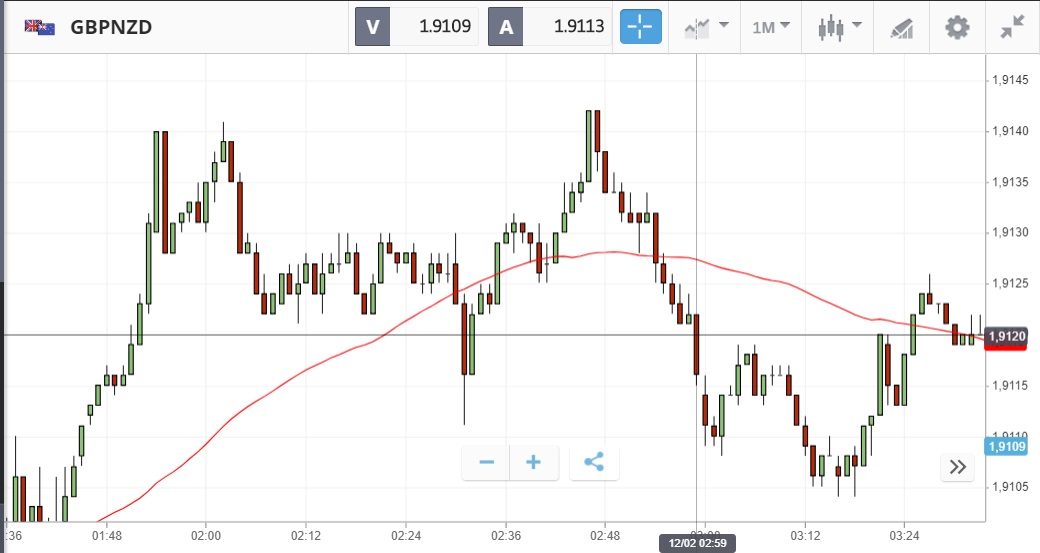Viewport: 1040px width, 553px height.
Task: Click the red 1,9120 price label
Action: tap(1006, 337)
